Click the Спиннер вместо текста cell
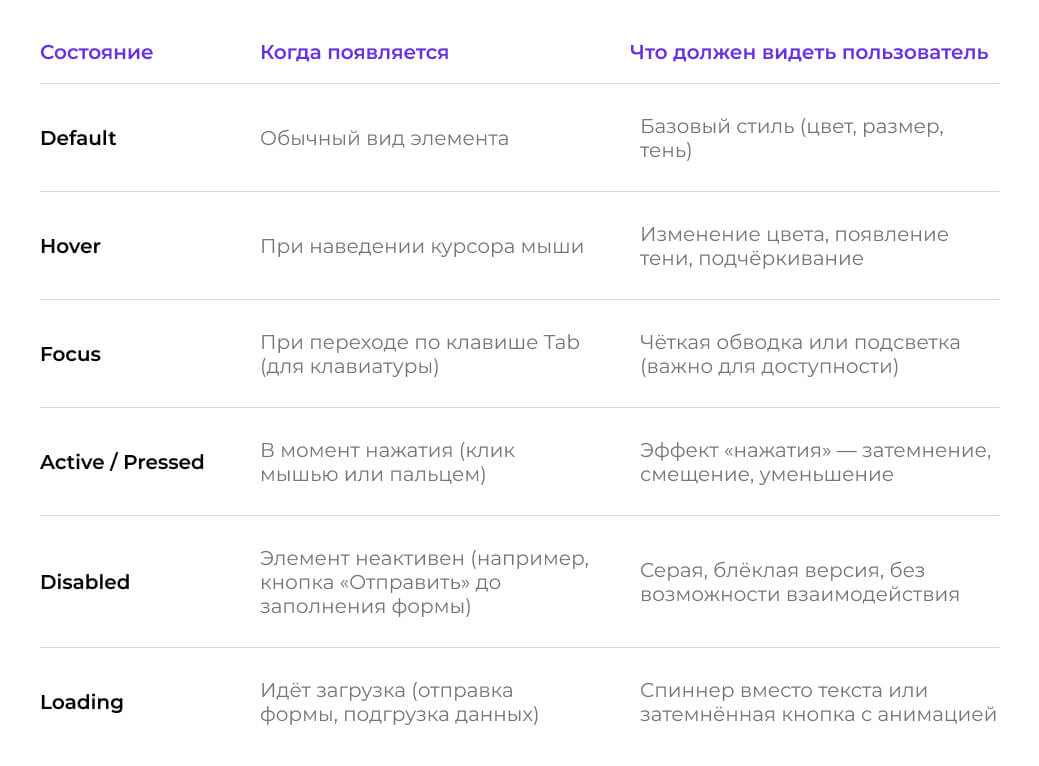Image resolution: width=1039 pixels, height=766 pixels. (x=818, y=702)
